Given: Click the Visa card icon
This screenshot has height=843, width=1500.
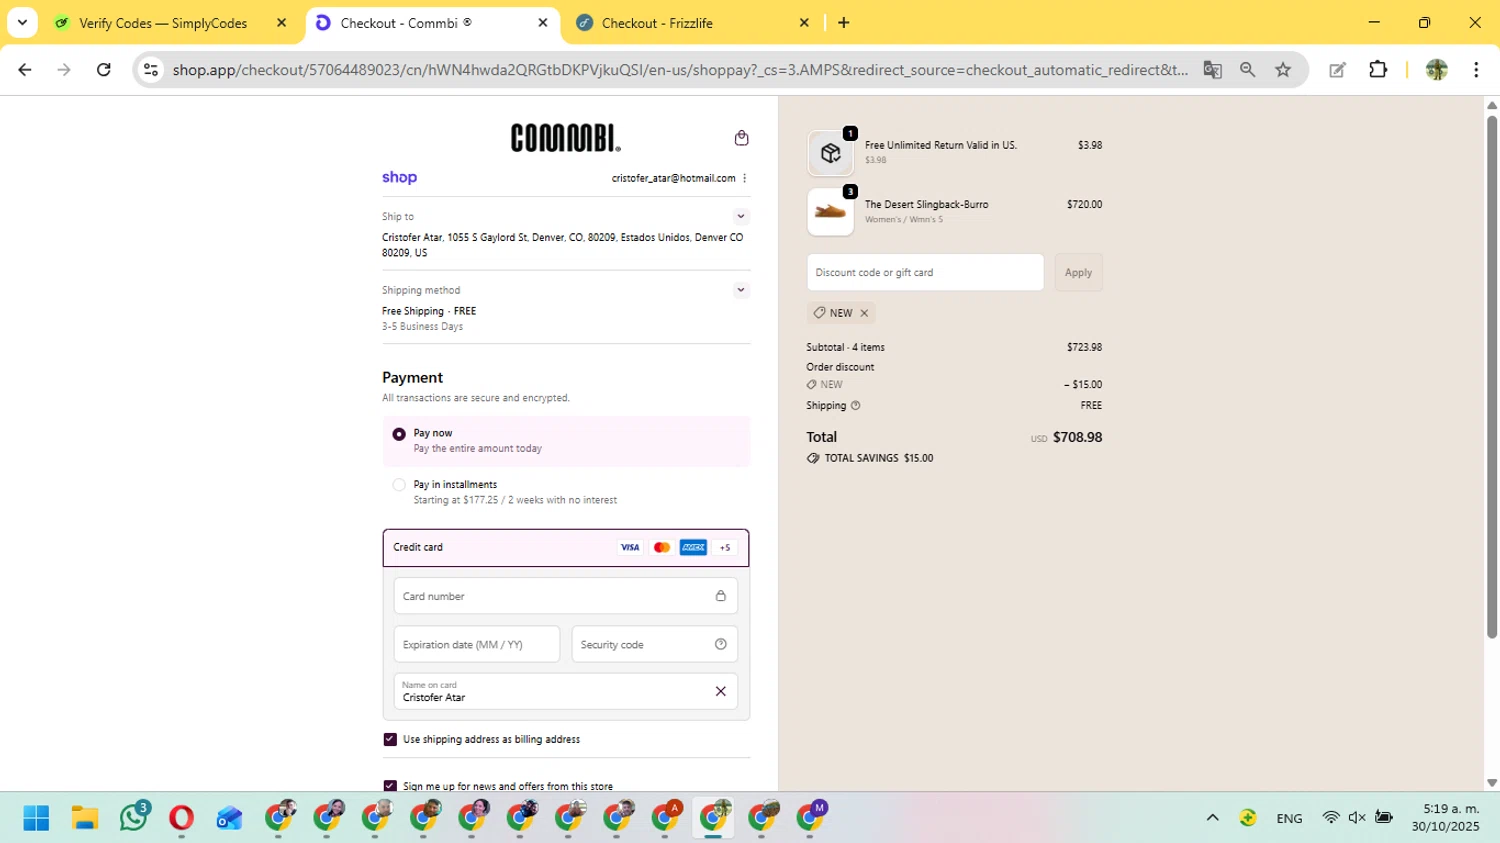Looking at the screenshot, I should pyautogui.click(x=630, y=547).
